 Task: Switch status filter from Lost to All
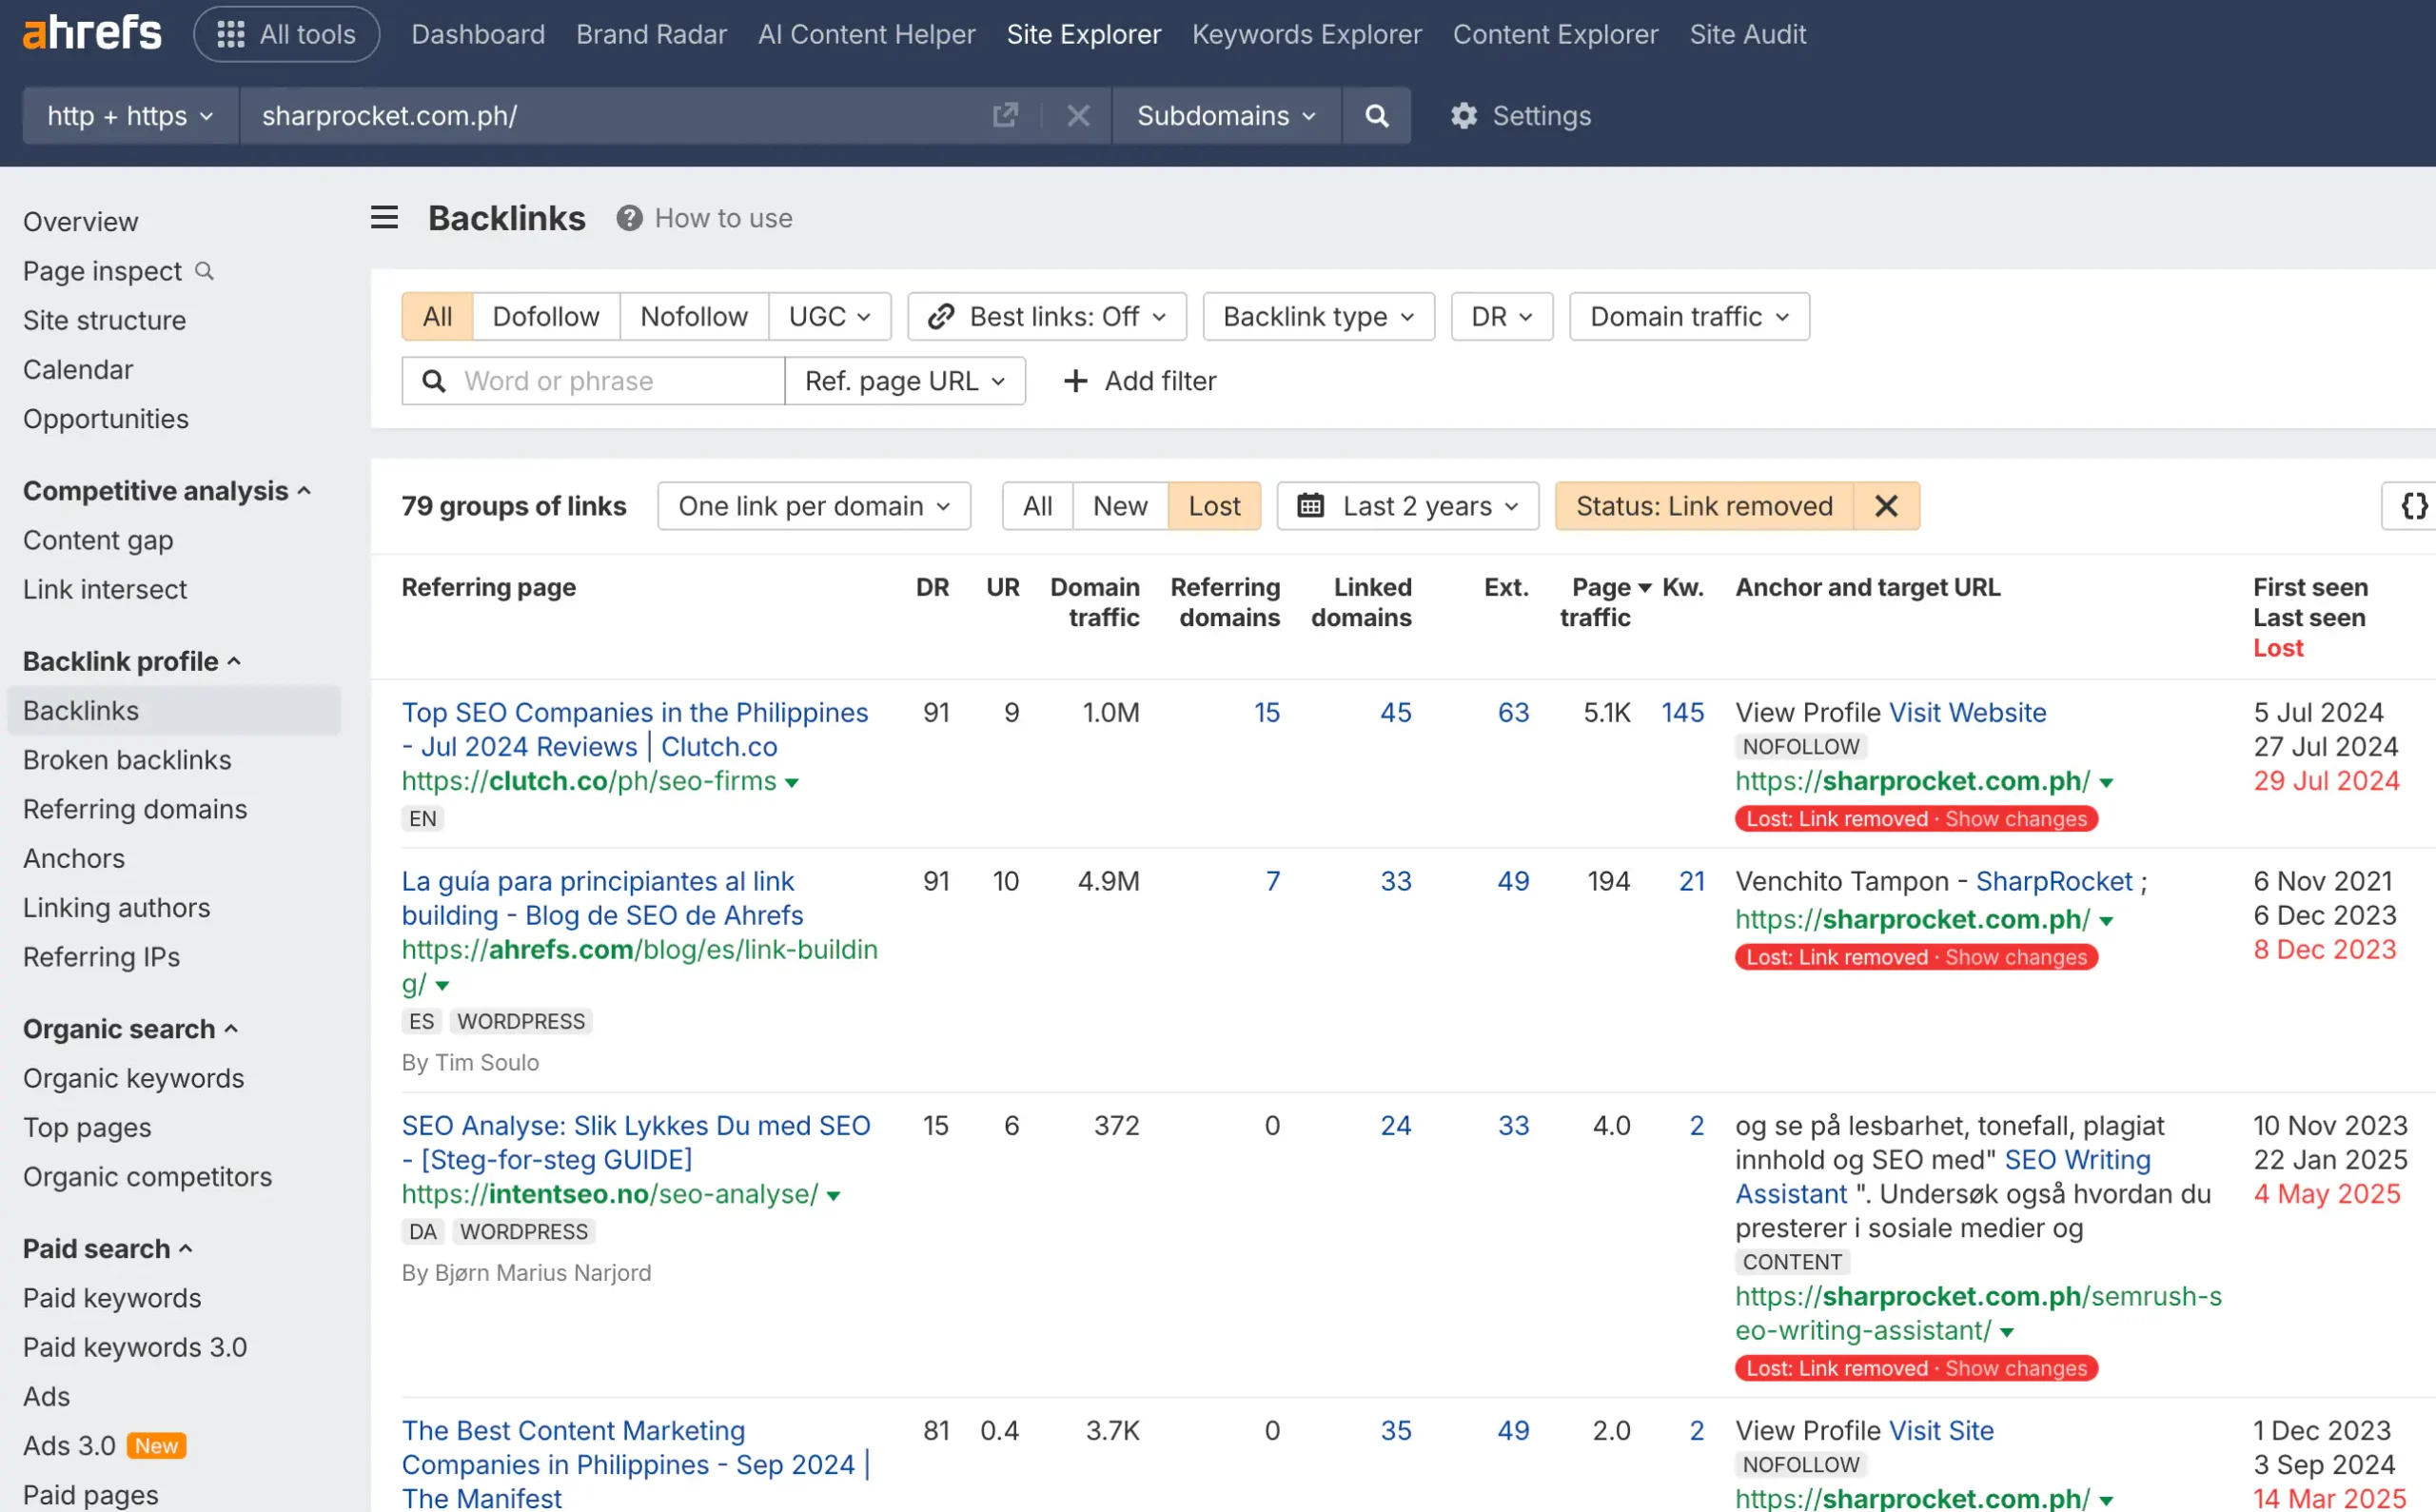coord(1036,505)
